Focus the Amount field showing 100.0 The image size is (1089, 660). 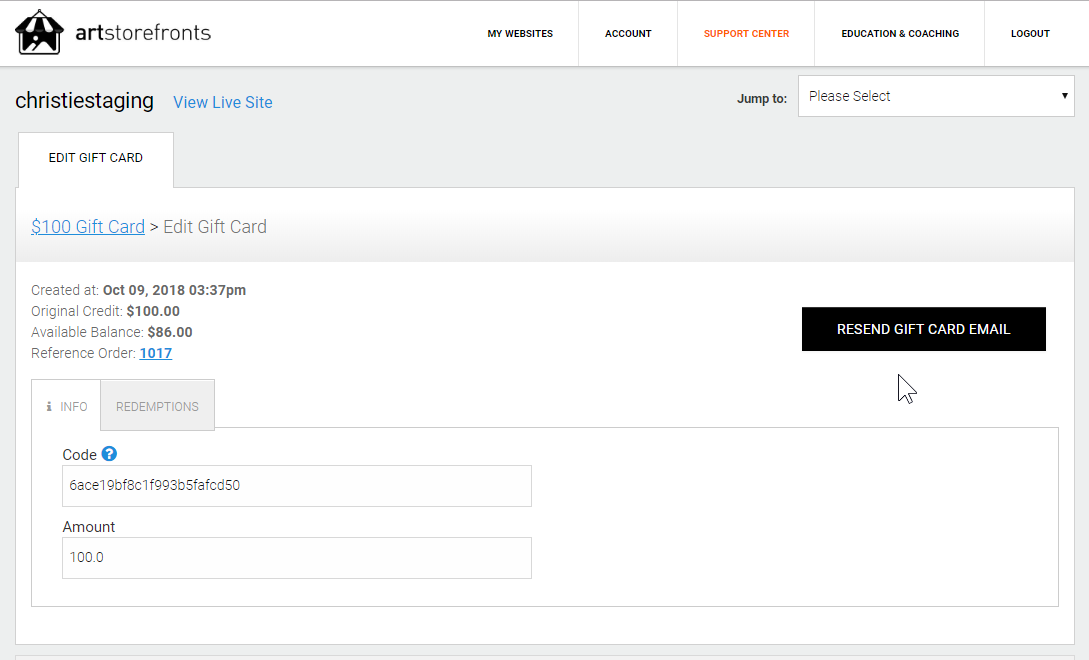pyautogui.click(x=296, y=558)
